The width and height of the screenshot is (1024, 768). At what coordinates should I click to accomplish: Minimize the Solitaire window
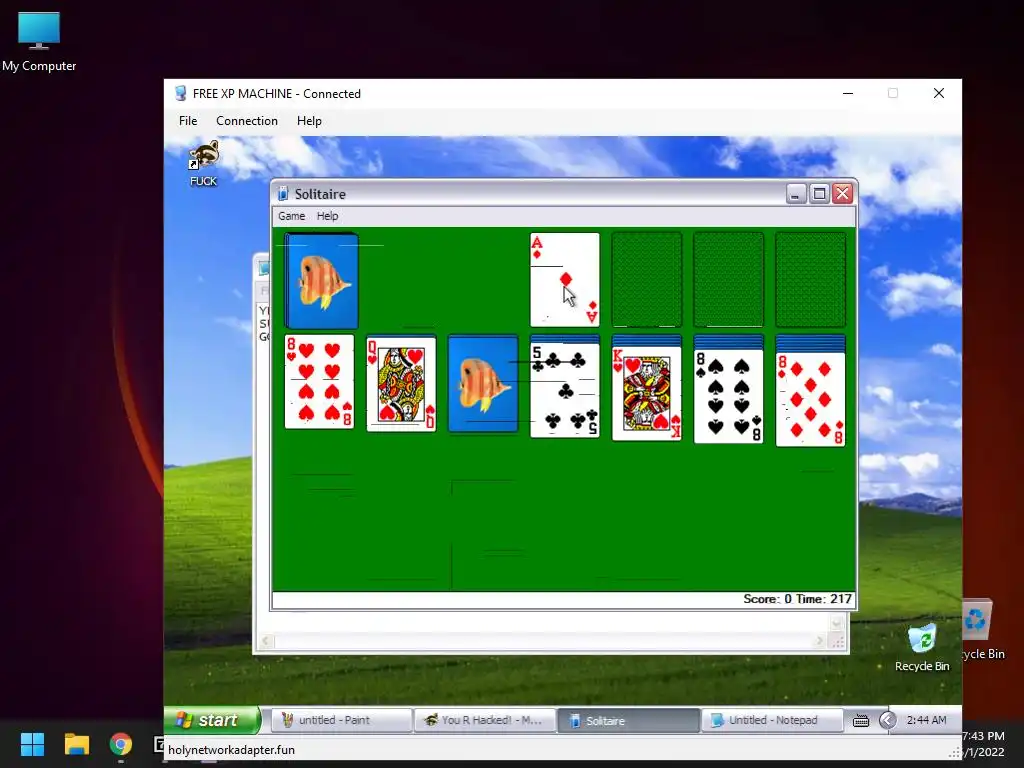point(795,194)
